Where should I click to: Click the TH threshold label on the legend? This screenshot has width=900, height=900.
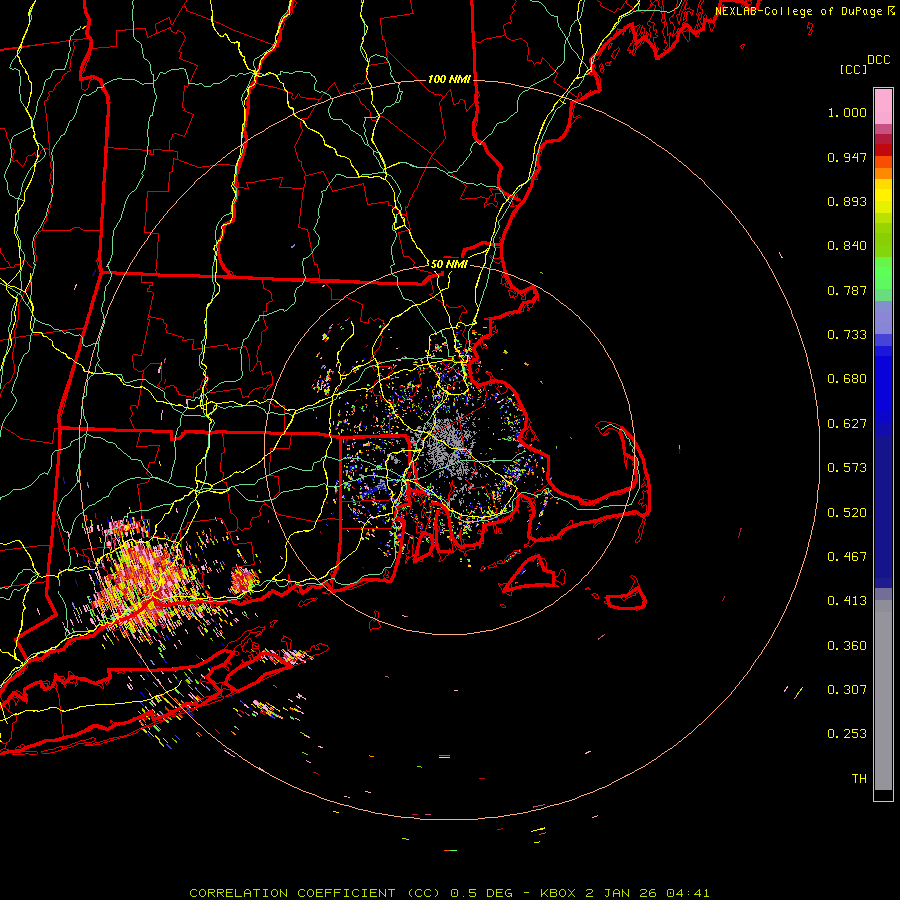pos(859,779)
